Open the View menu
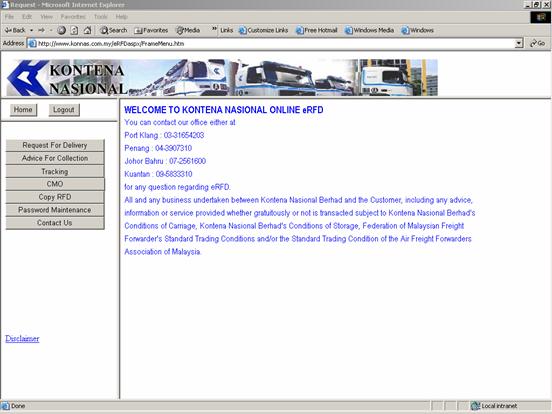The height and width of the screenshot is (414, 552). (x=46, y=17)
